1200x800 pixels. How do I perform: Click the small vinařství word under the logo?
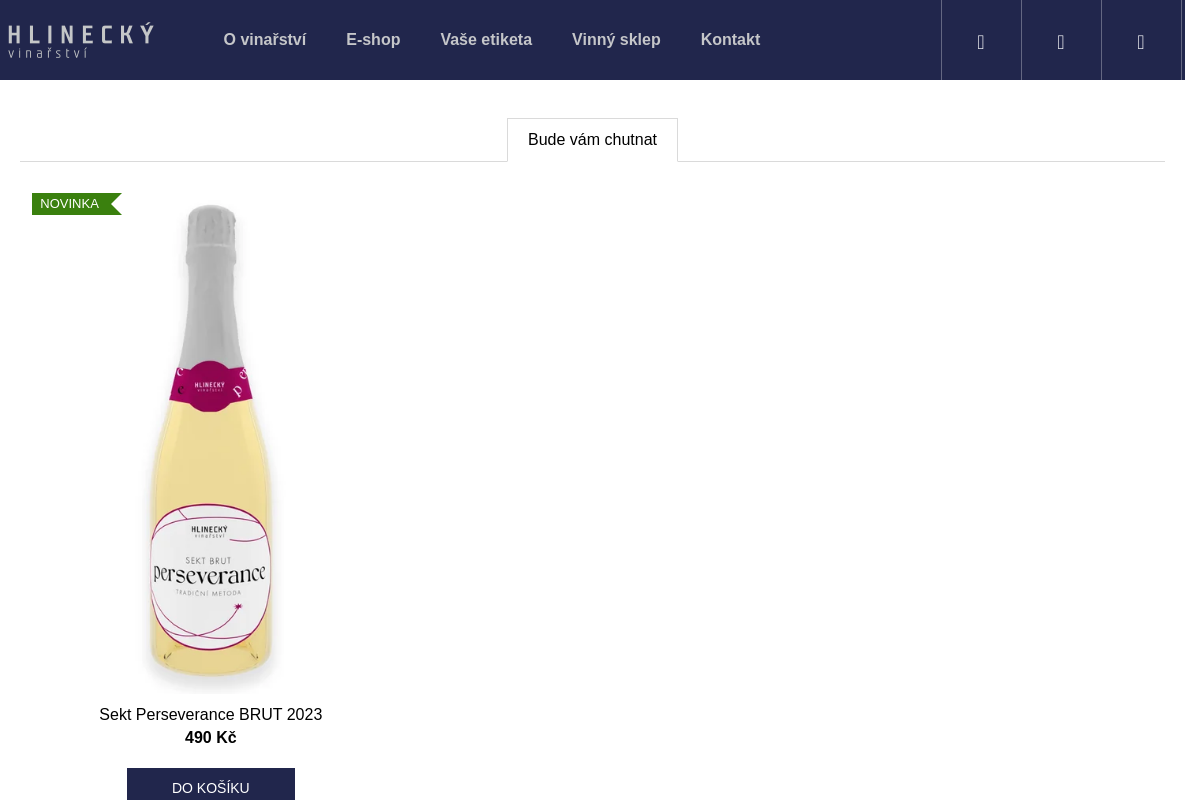tap(48, 52)
